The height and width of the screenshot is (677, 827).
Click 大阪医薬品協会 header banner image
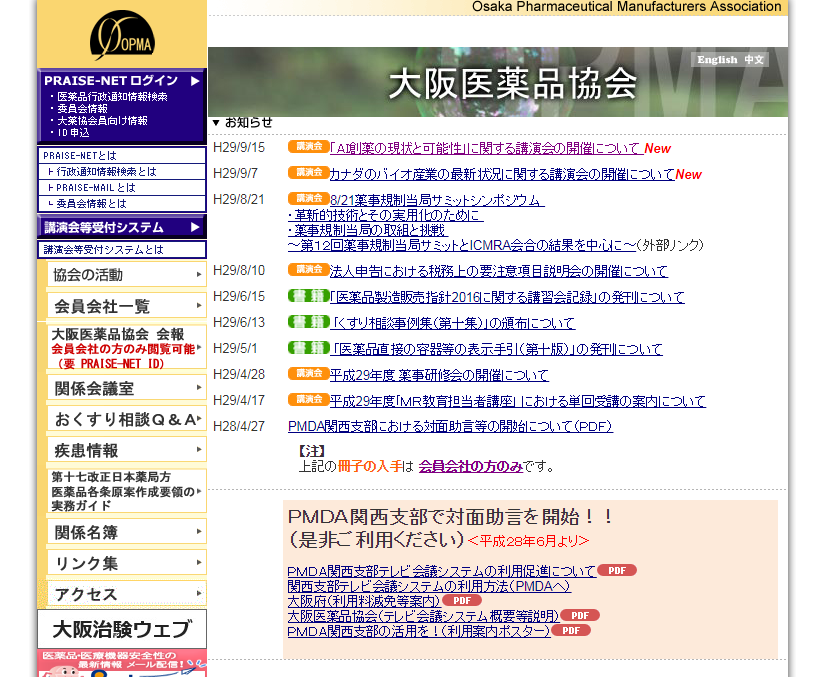coord(498,82)
